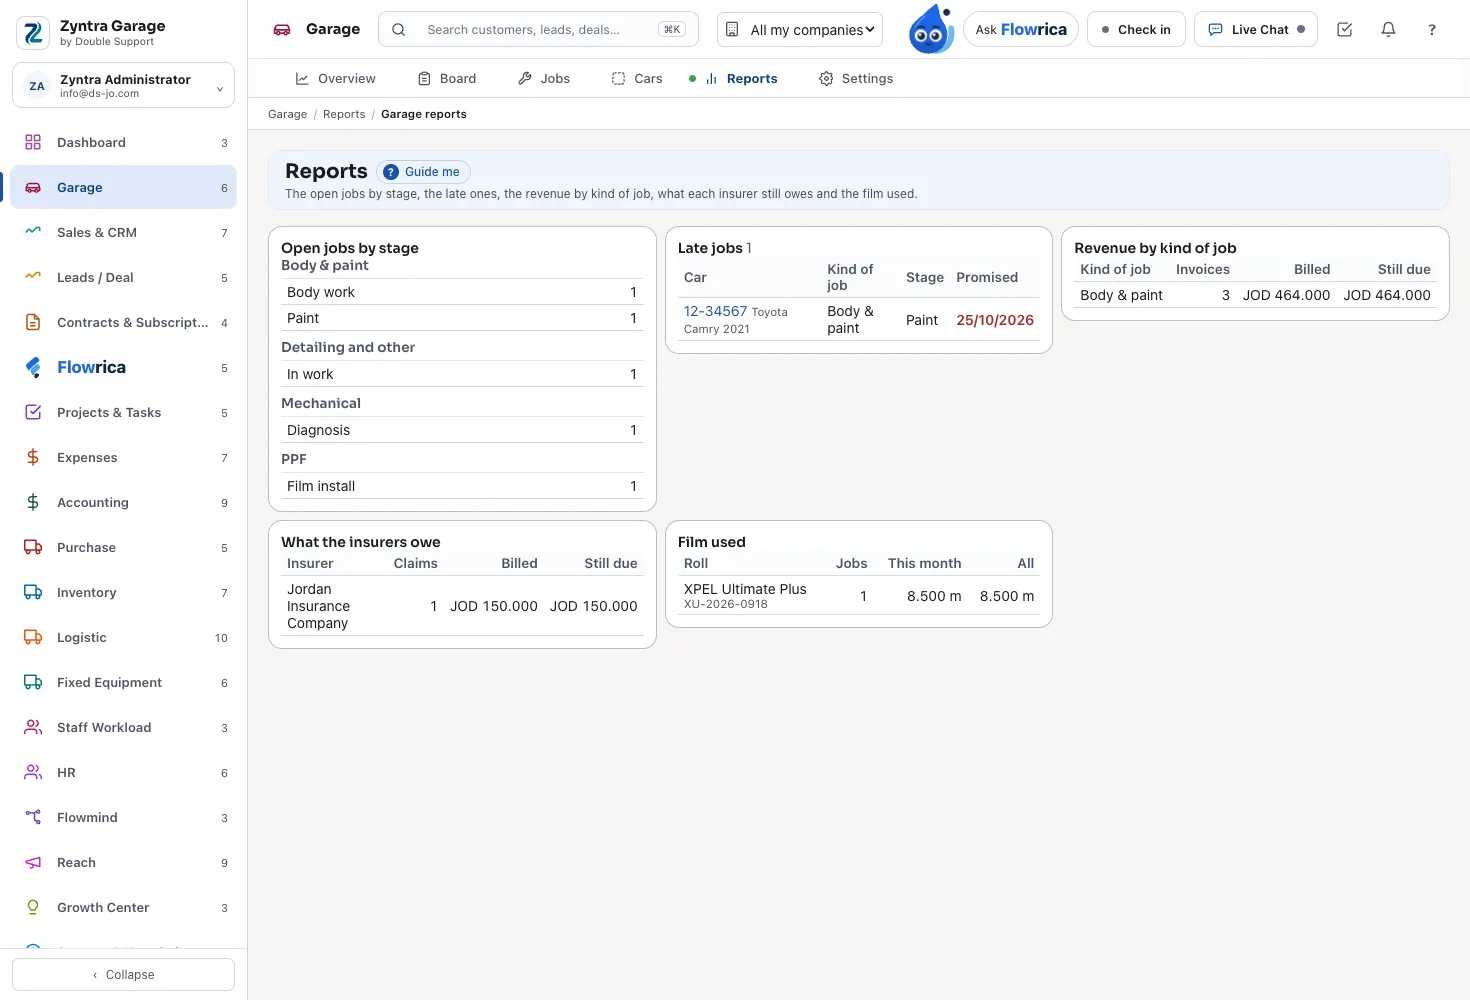Click the Ask Flowrica button
This screenshot has width=1470, height=1000.
(x=1021, y=30)
